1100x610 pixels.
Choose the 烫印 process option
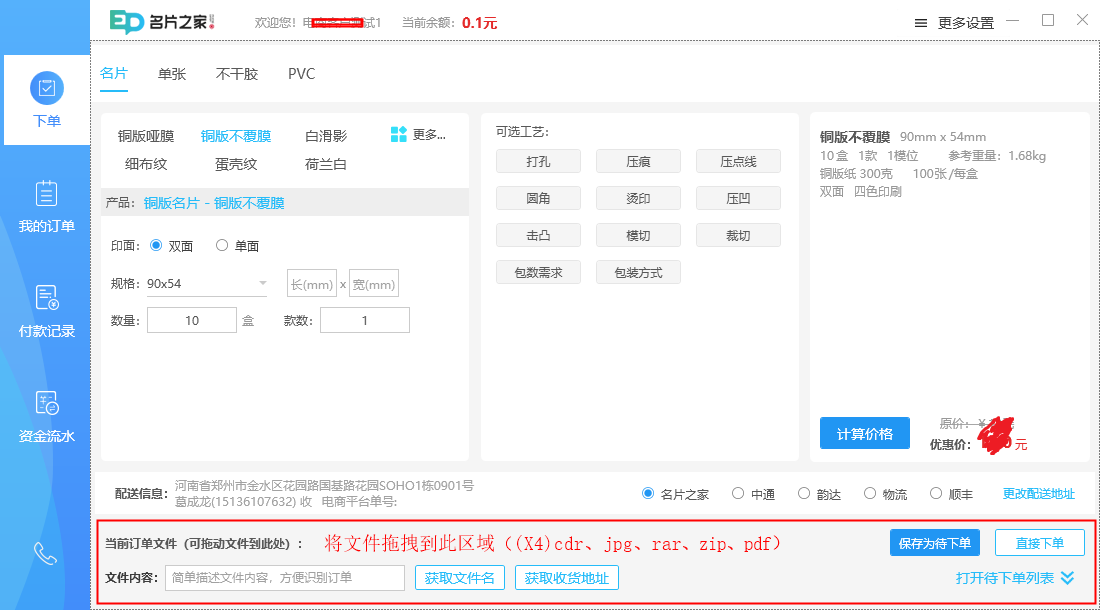point(638,198)
